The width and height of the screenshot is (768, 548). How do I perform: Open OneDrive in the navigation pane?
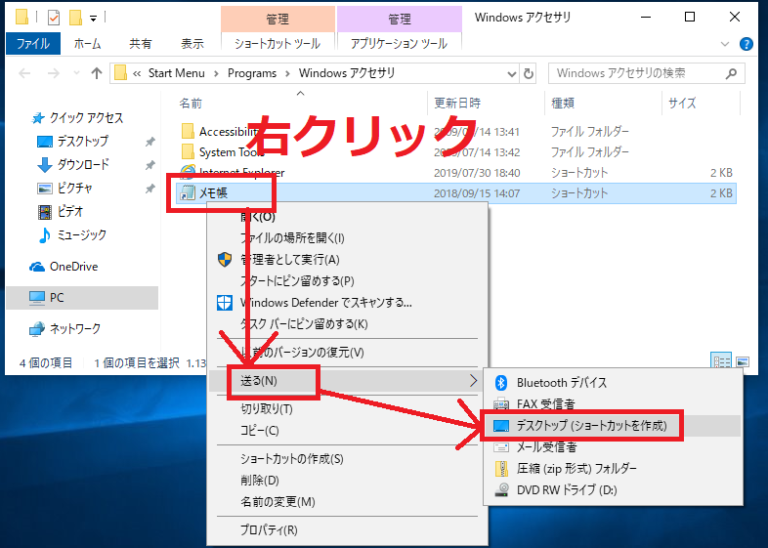tap(75, 266)
